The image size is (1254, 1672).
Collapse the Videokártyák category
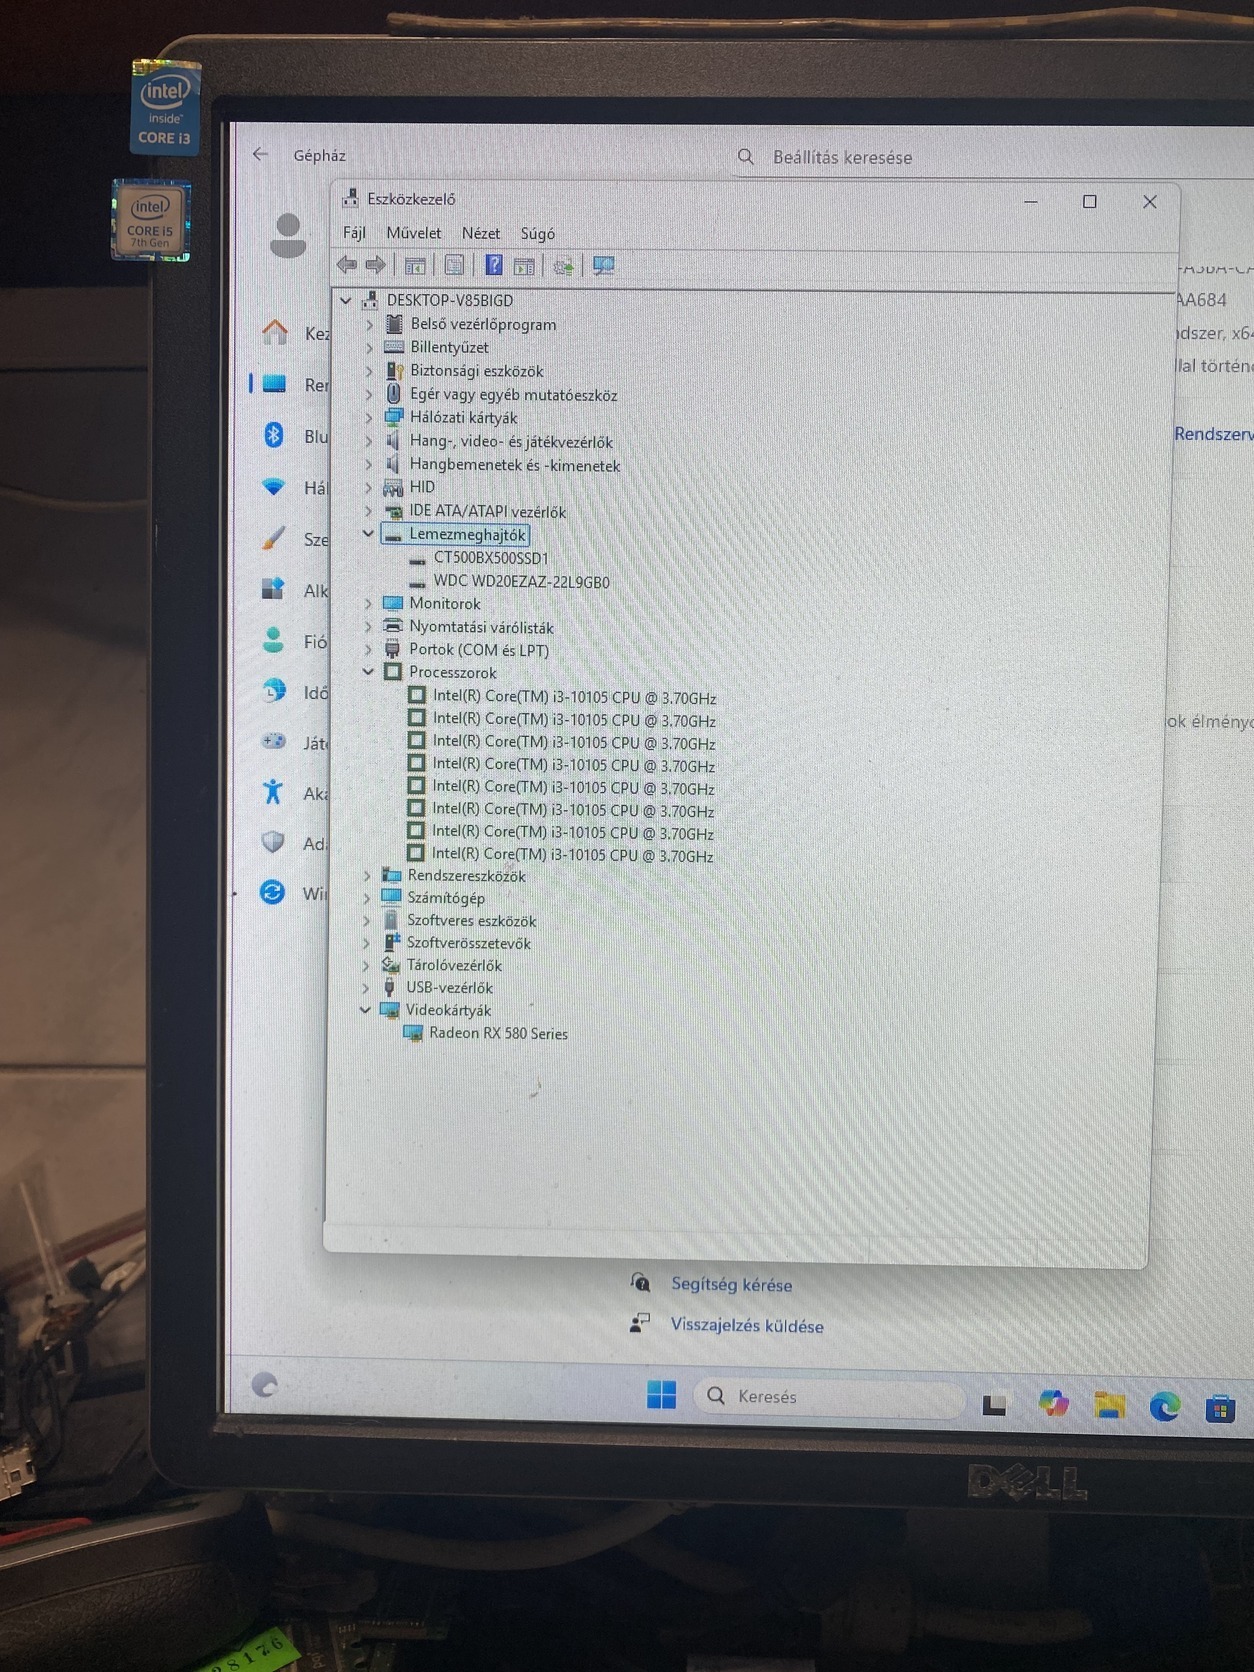365,1010
